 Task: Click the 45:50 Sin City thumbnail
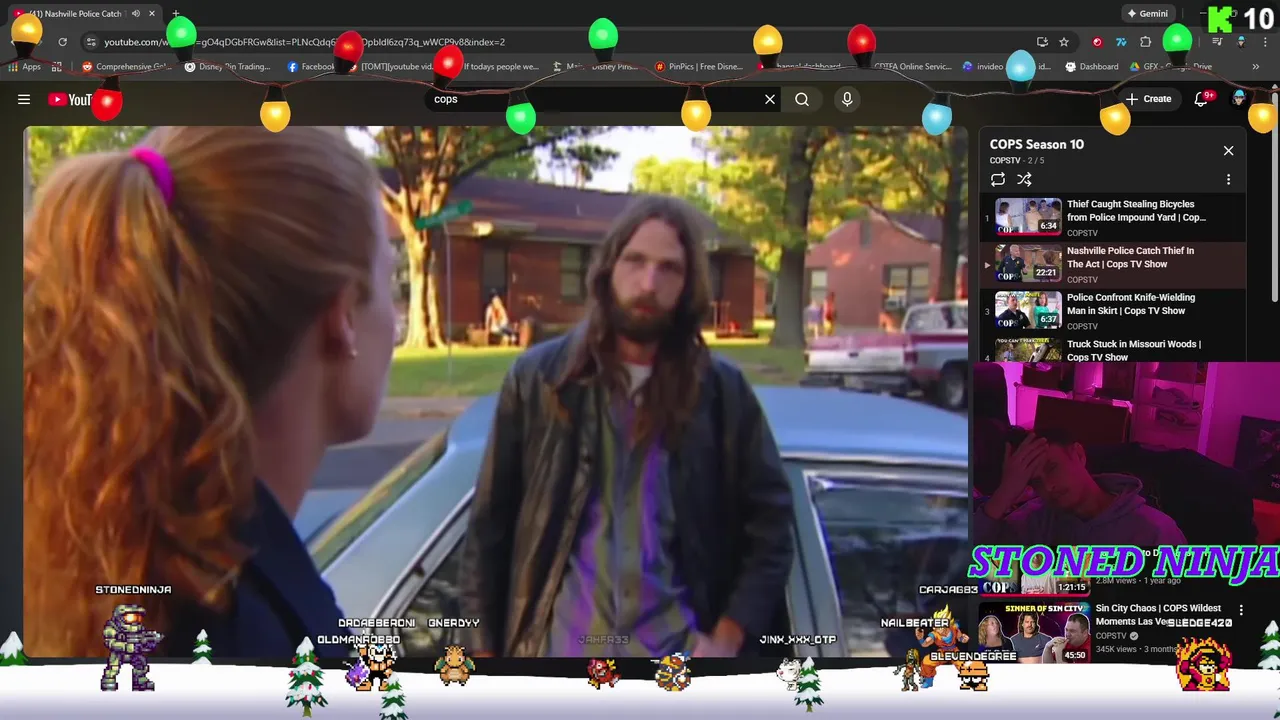(1034, 632)
